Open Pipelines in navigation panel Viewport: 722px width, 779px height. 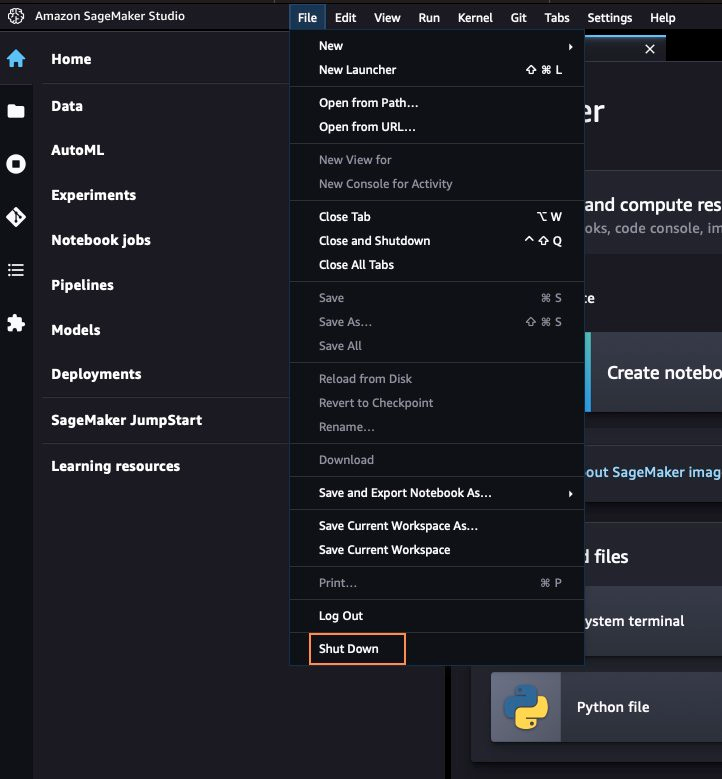82,285
